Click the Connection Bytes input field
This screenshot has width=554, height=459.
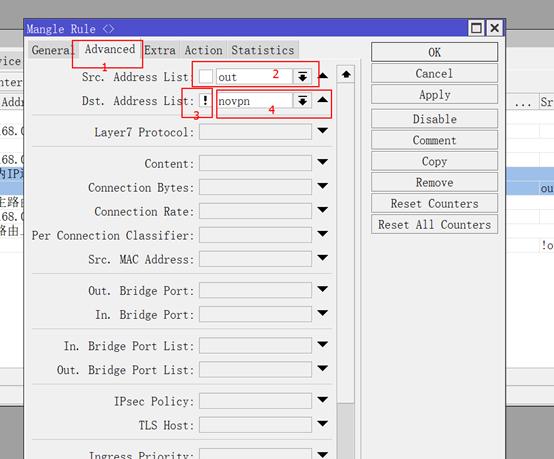click(x=255, y=187)
